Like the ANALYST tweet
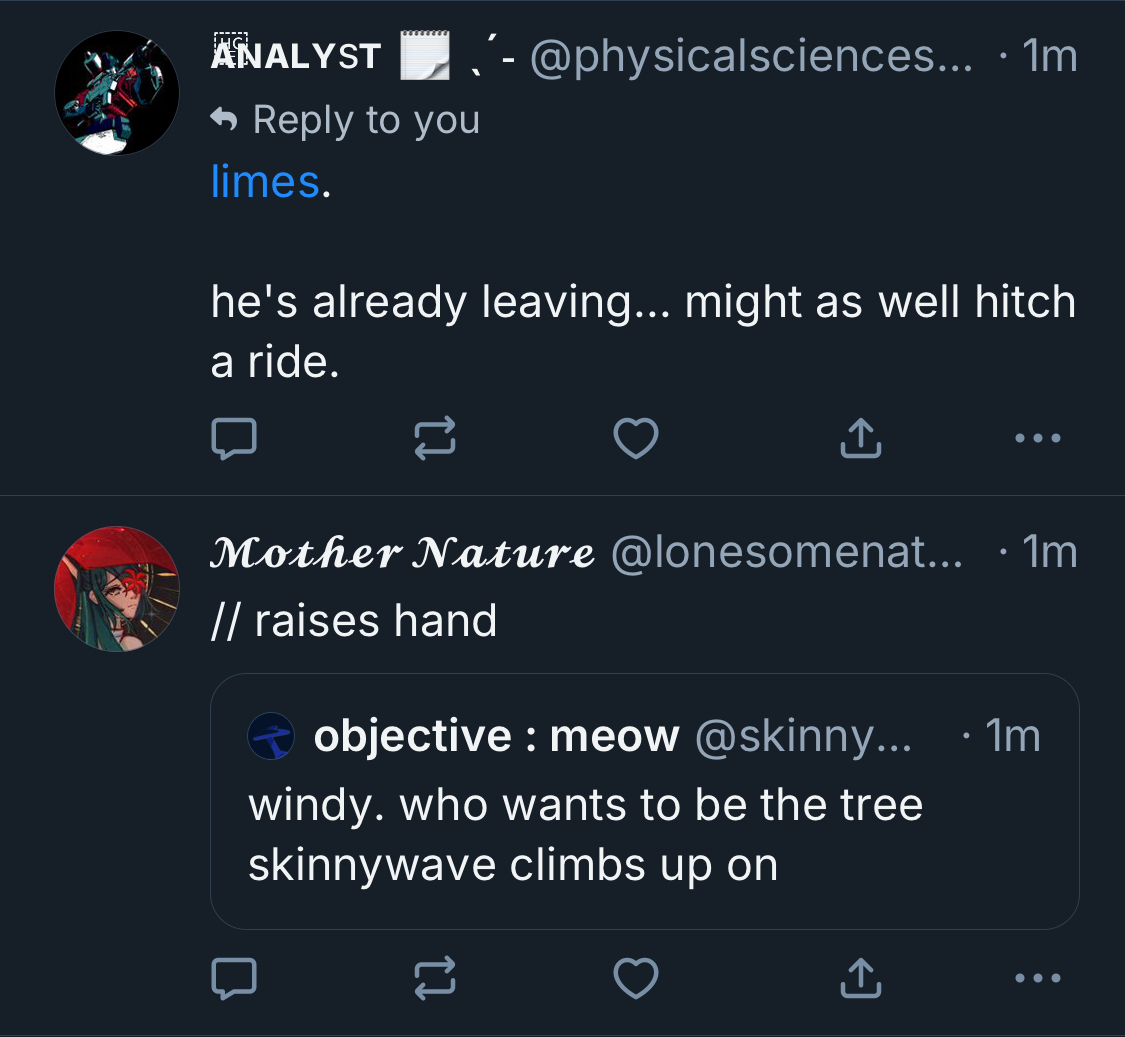This screenshot has height=1037, width=1125. [636, 439]
